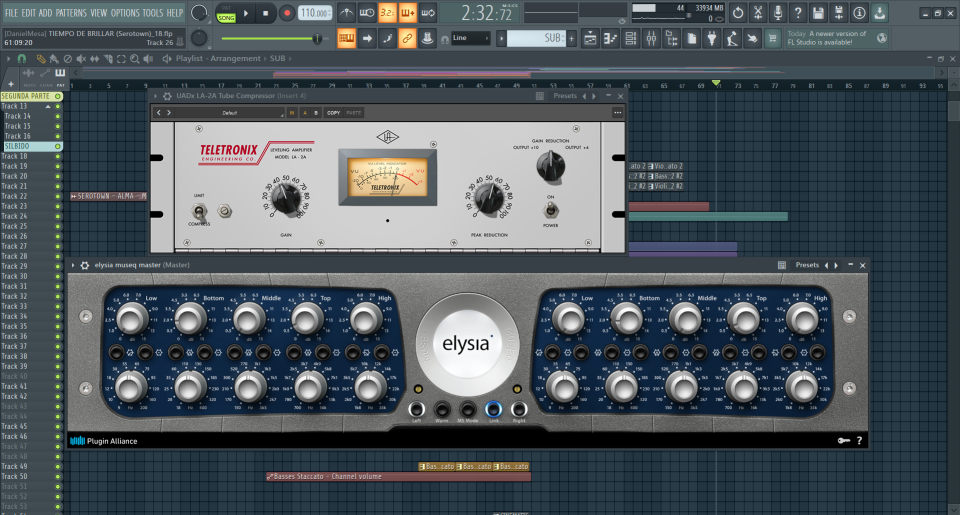Open the Piano roll view icon
Viewport: 960px width, 515px height.
click(x=610, y=39)
